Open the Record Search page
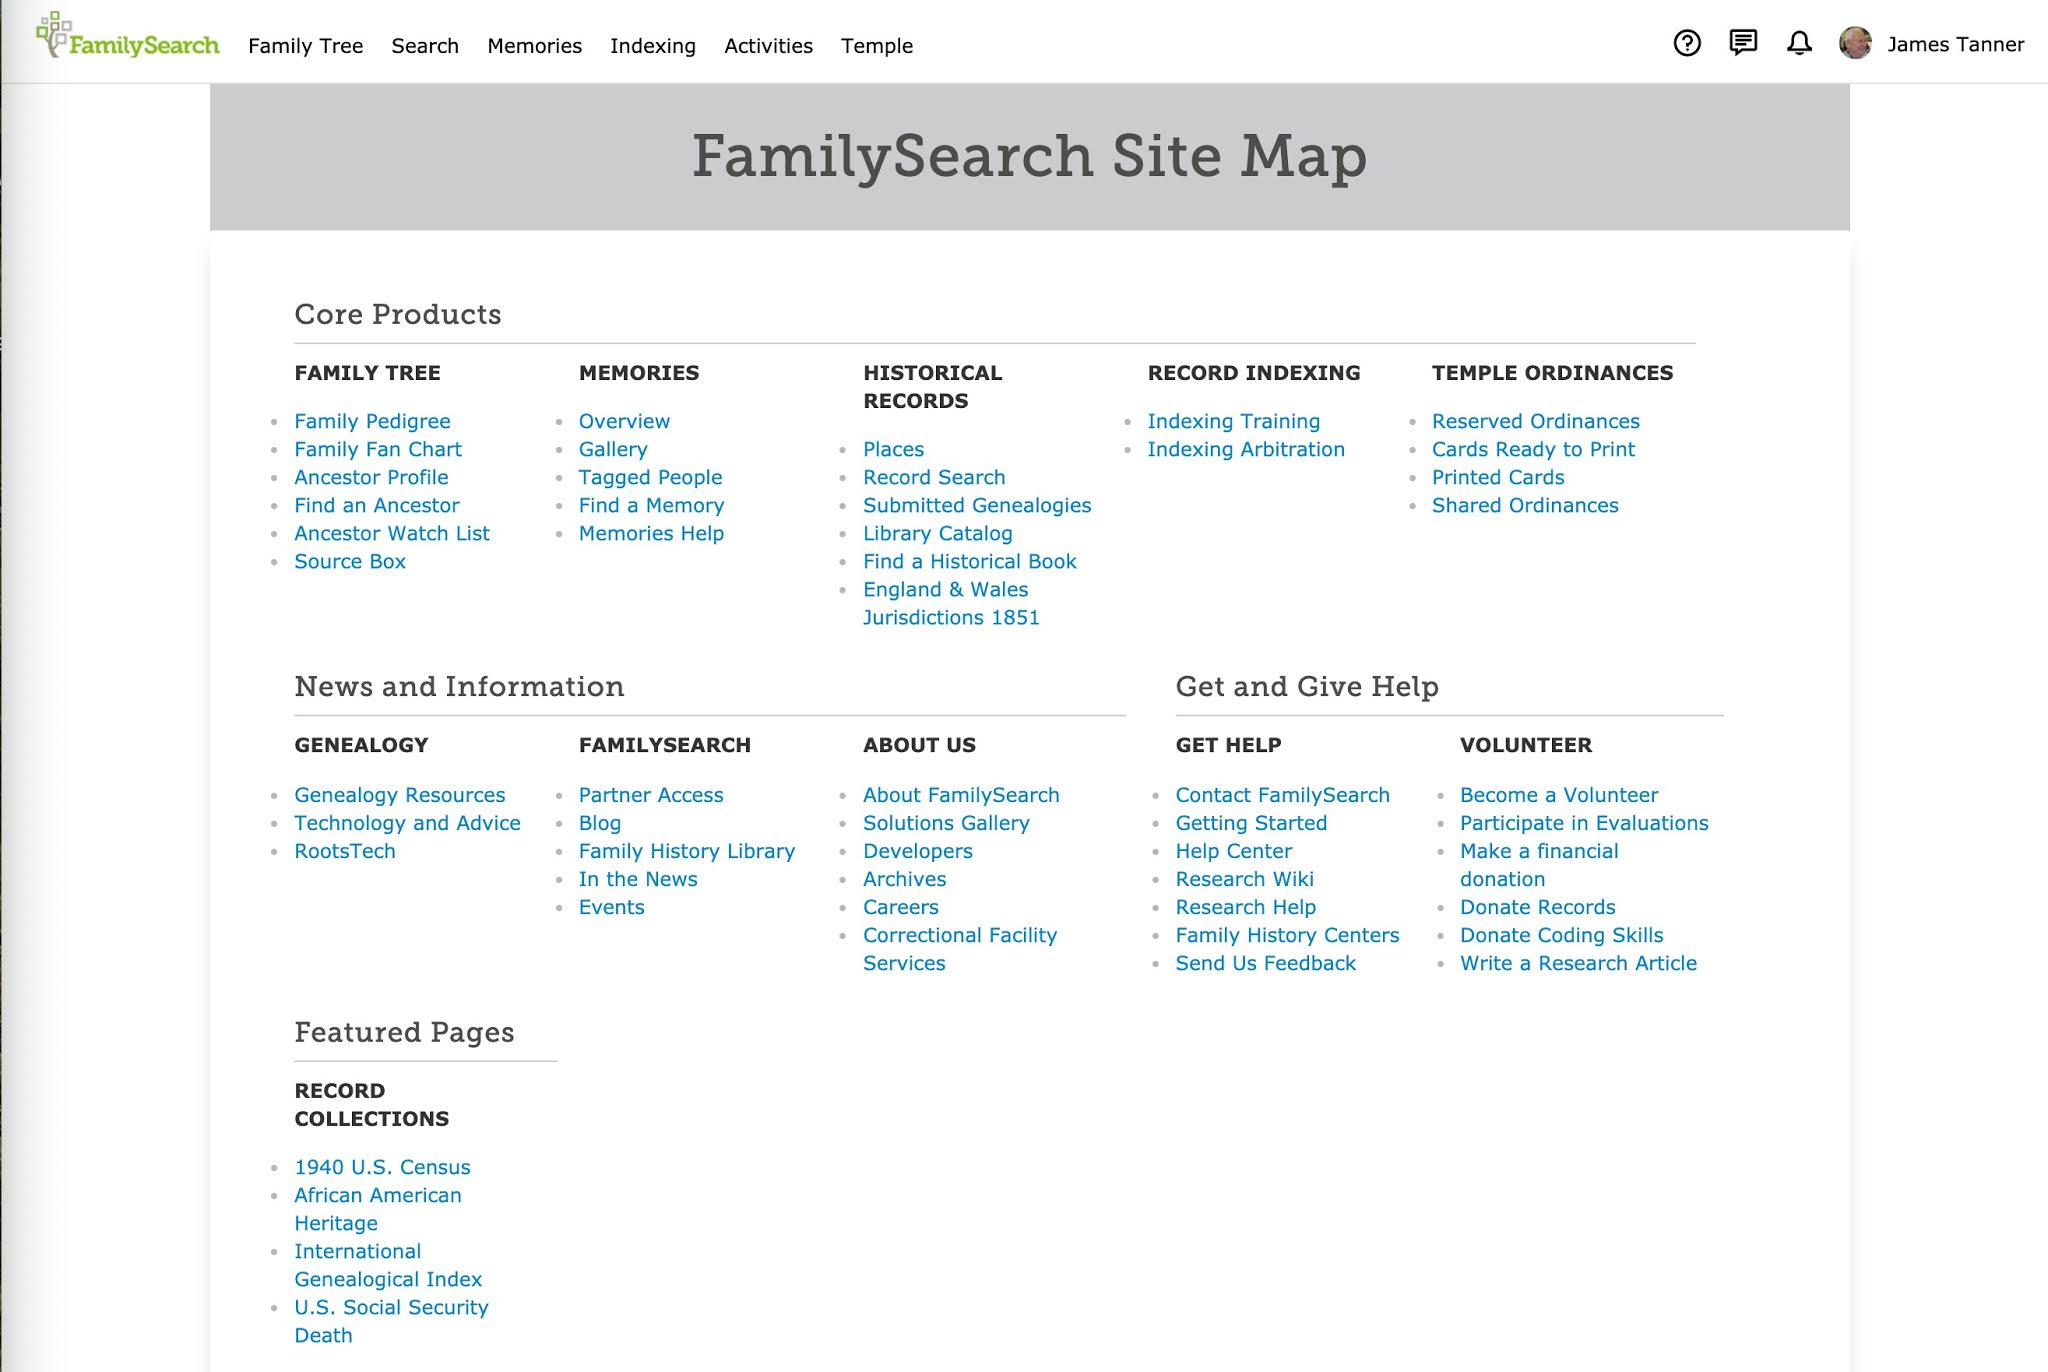This screenshot has height=1372, width=2048. 934,477
